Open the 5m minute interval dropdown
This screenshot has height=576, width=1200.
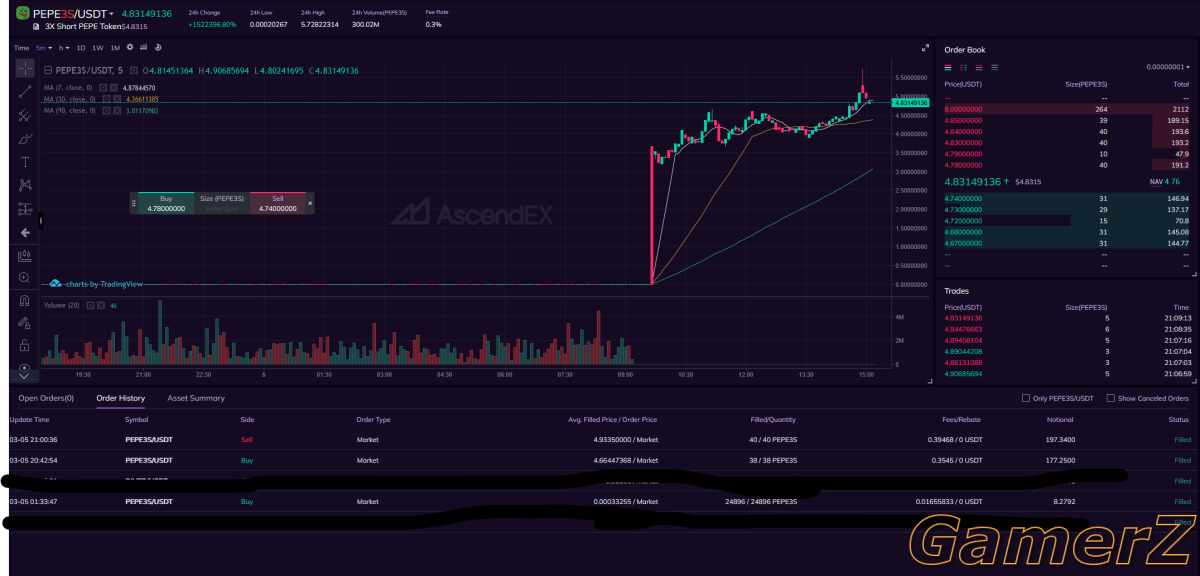pos(44,47)
